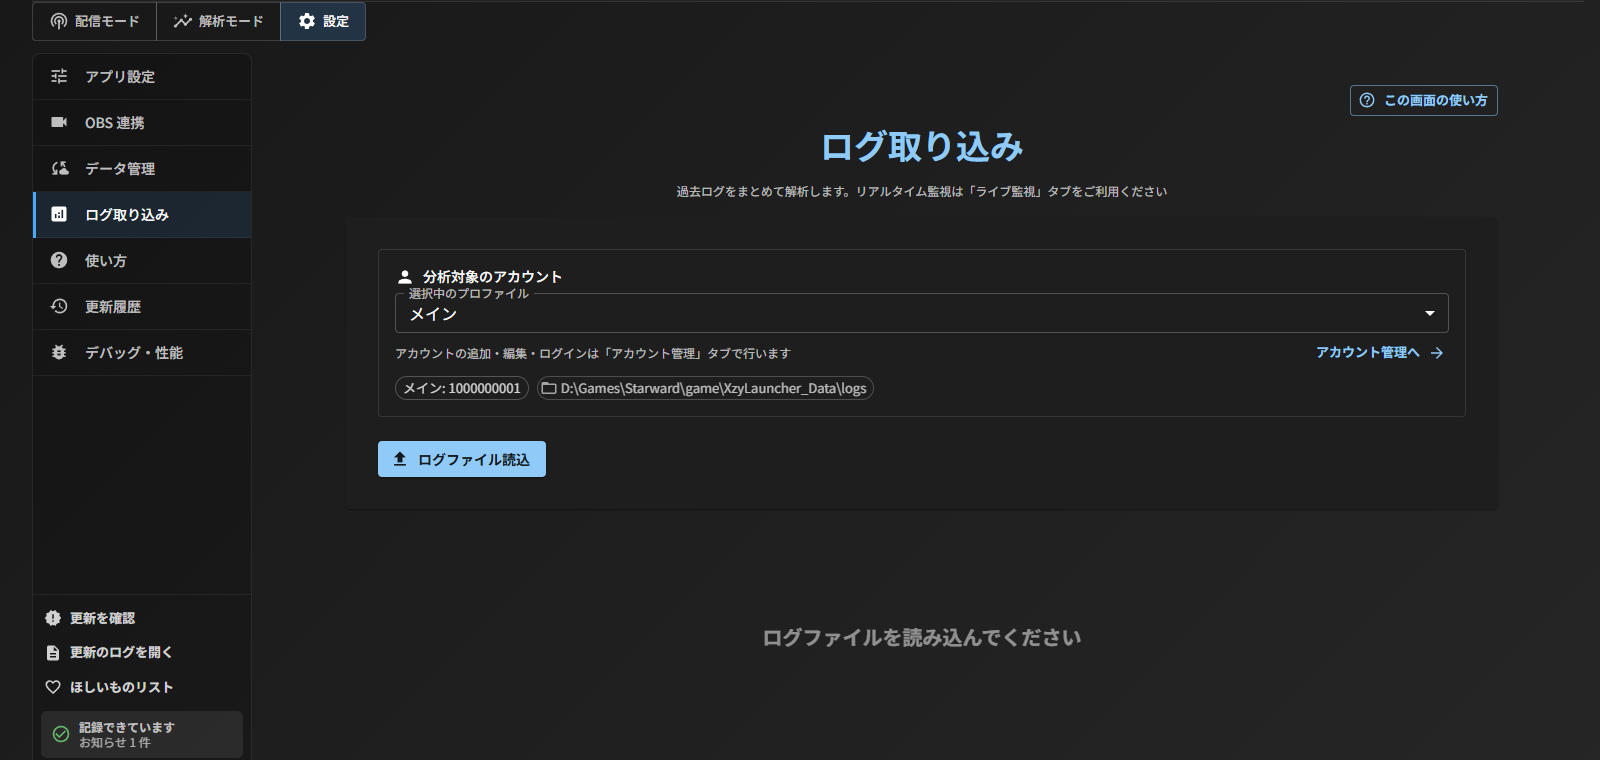Click the badge icon beside 更新を確認

tap(53, 618)
